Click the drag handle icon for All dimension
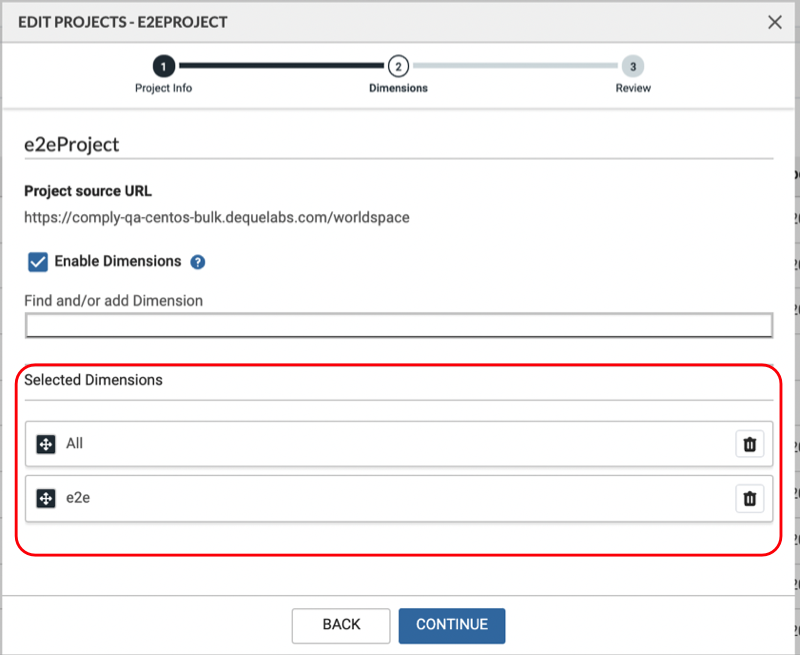This screenshot has height=655, width=800. coord(45,444)
